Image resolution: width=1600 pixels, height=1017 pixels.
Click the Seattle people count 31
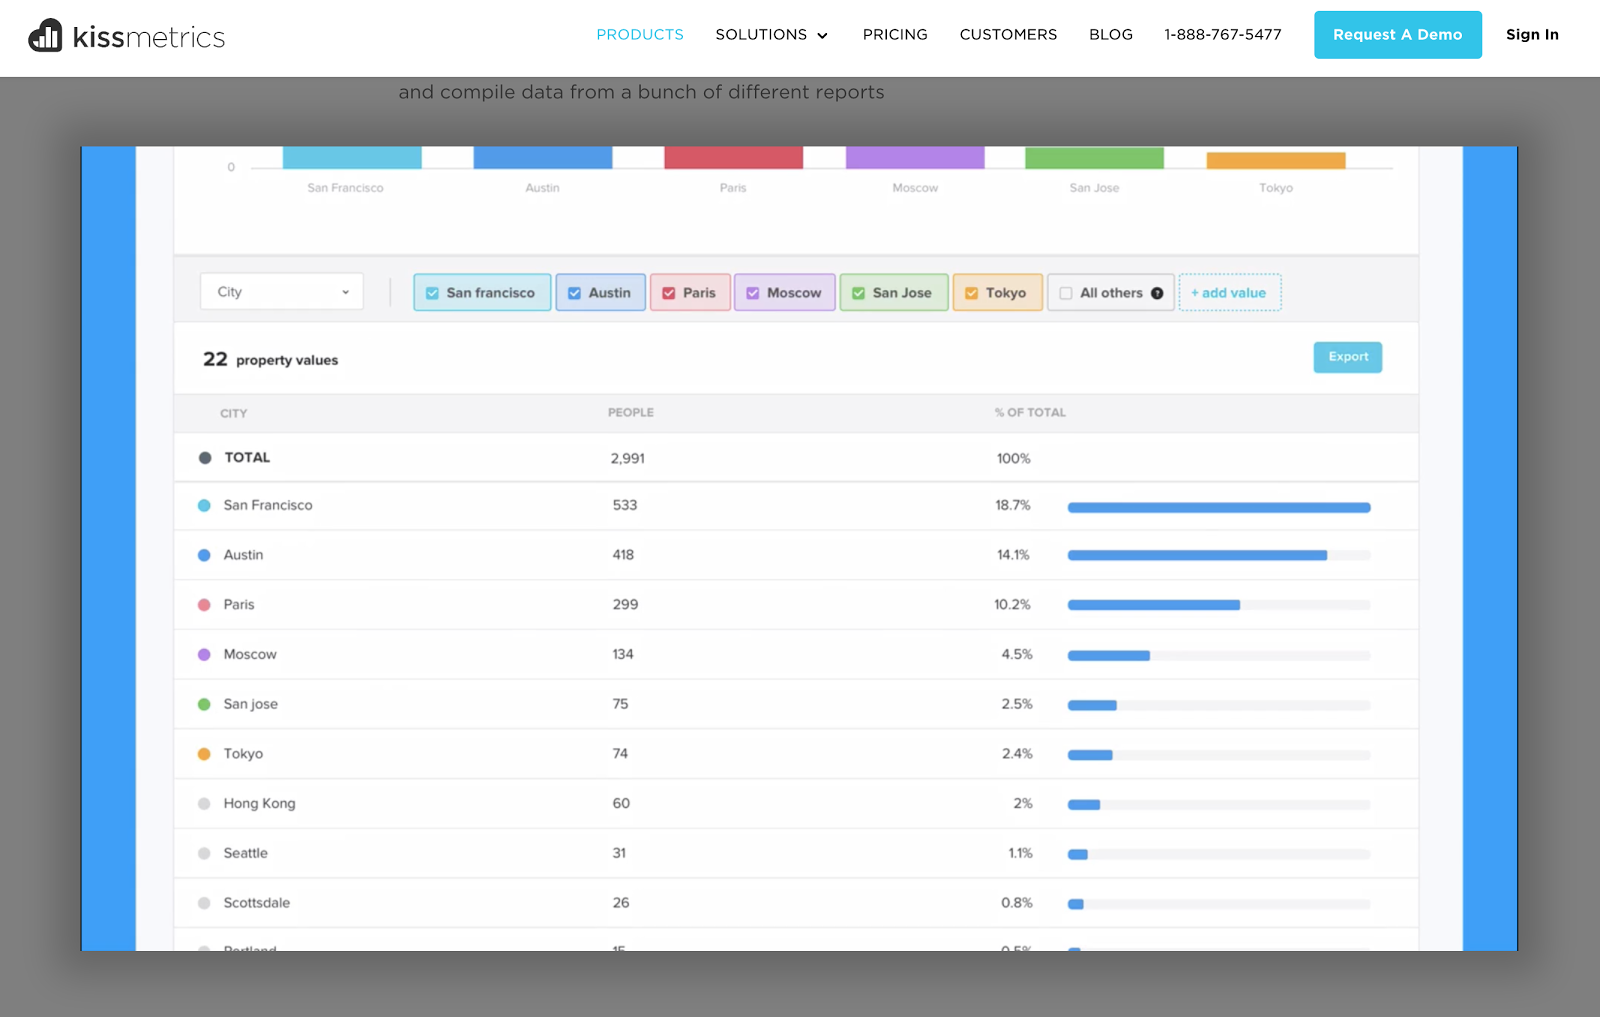pyautogui.click(x=619, y=853)
